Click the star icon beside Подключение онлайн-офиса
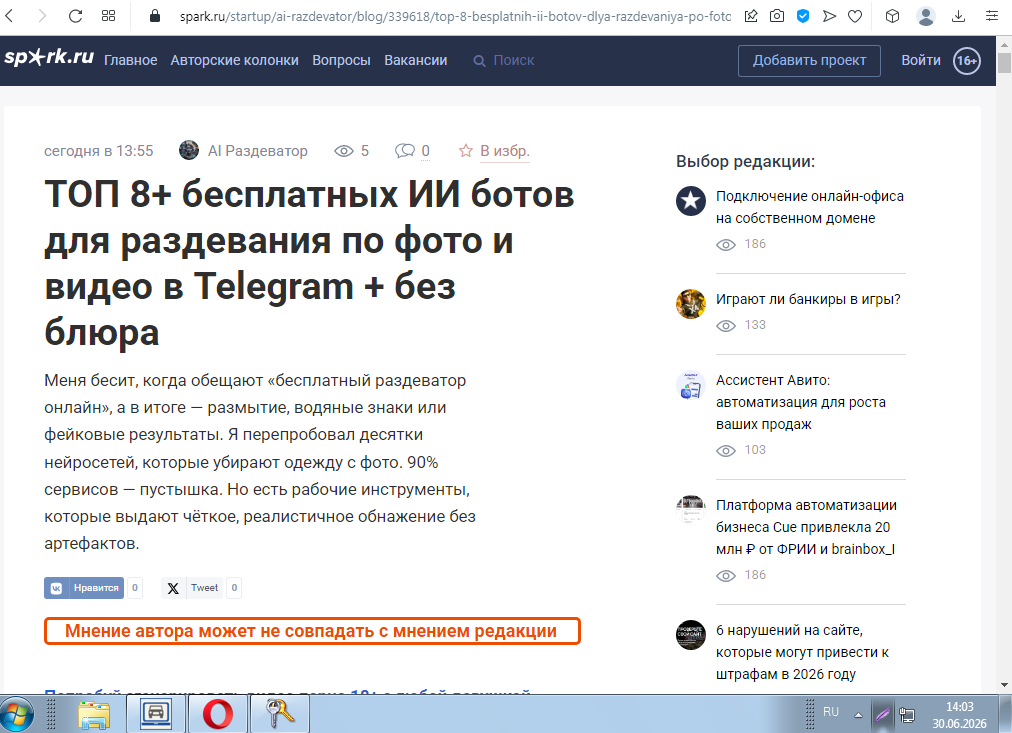 [x=691, y=201]
